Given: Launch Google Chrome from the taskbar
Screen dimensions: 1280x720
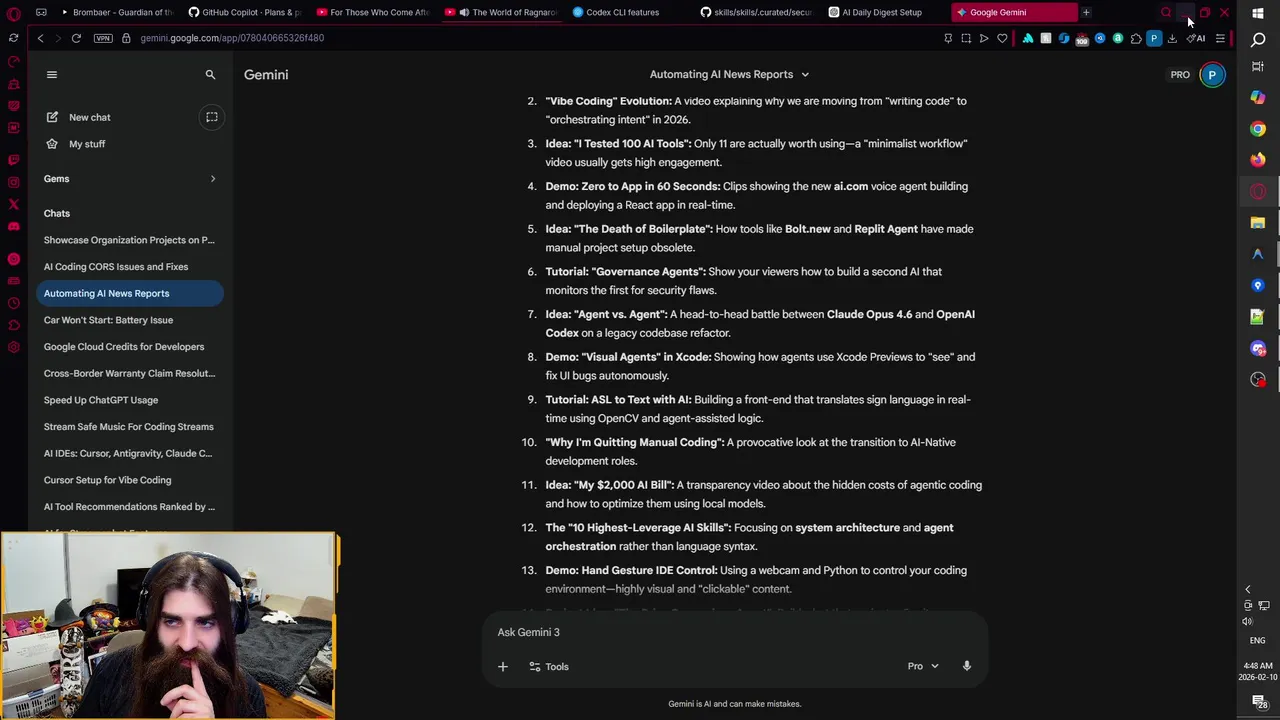Looking at the screenshot, I should coord(1258,129).
